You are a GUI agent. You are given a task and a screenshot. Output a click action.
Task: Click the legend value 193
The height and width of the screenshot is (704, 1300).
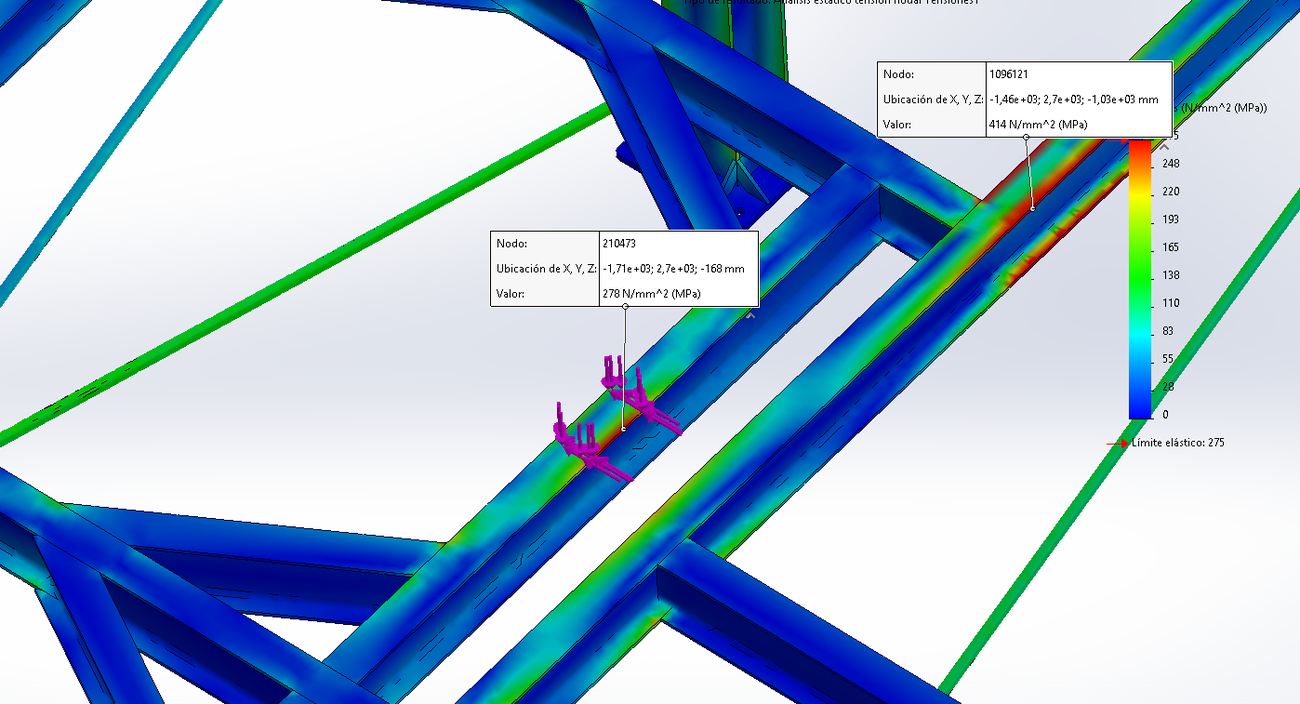coord(1171,219)
